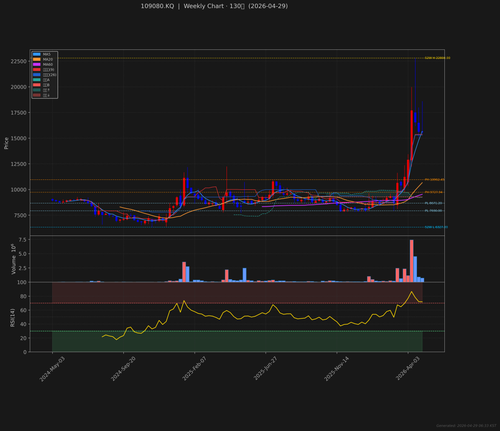Screen dimensions: 500x431
Task: Click the RSI axis tick 40
Action: click(23, 324)
